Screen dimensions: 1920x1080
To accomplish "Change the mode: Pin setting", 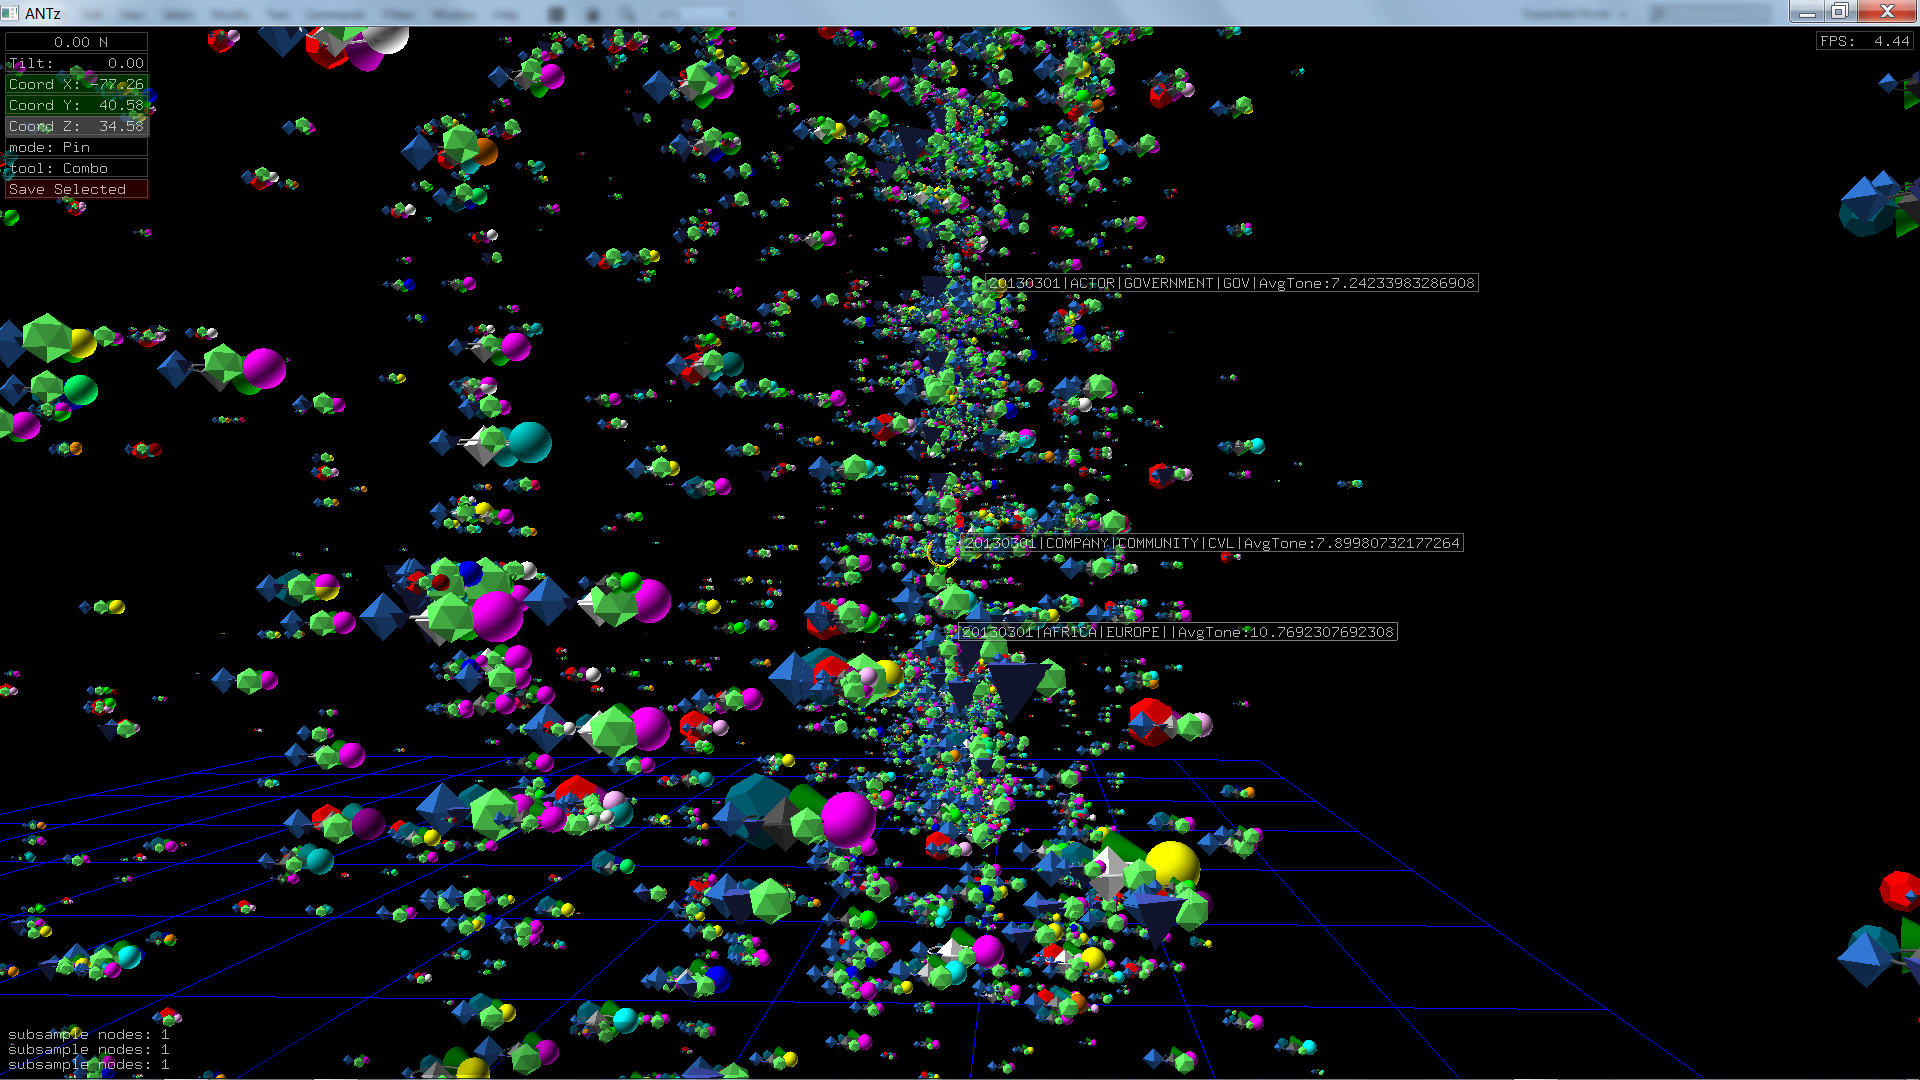I will 76,147.
